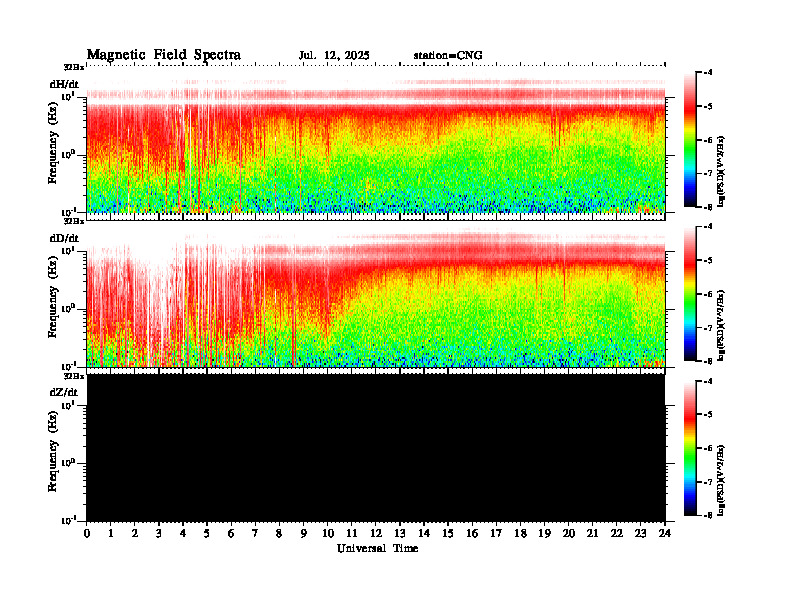The width and height of the screenshot is (792, 612).
Task: Click the "Magnetic Field Spectra" title
Action: tap(164, 55)
